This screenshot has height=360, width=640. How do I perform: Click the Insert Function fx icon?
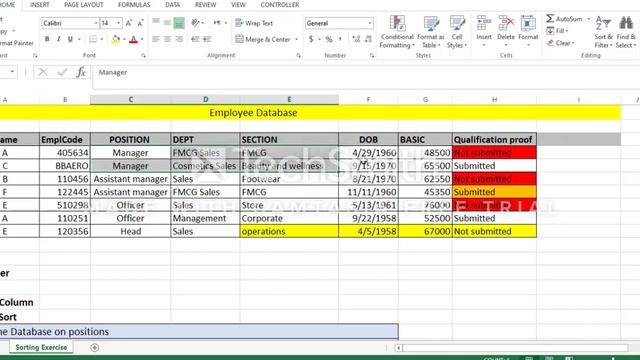[x=81, y=72]
